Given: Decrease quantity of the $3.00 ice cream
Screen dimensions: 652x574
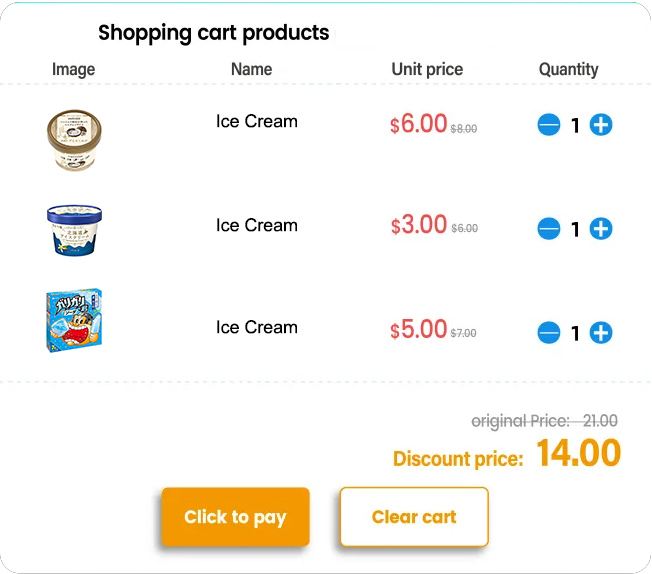Looking at the screenshot, I should [x=549, y=228].
